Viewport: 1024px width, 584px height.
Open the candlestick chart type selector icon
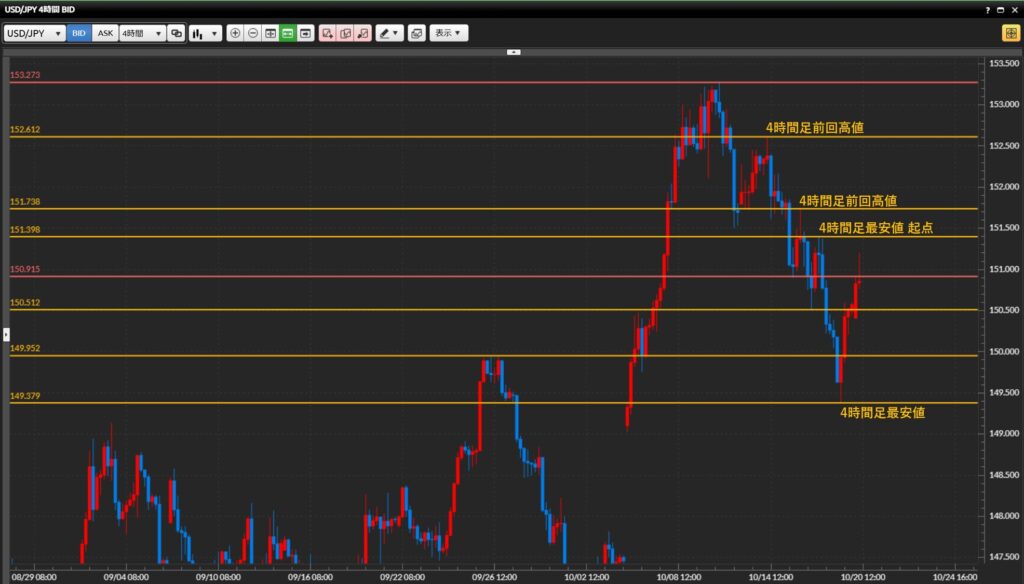[x=199, y=33]
